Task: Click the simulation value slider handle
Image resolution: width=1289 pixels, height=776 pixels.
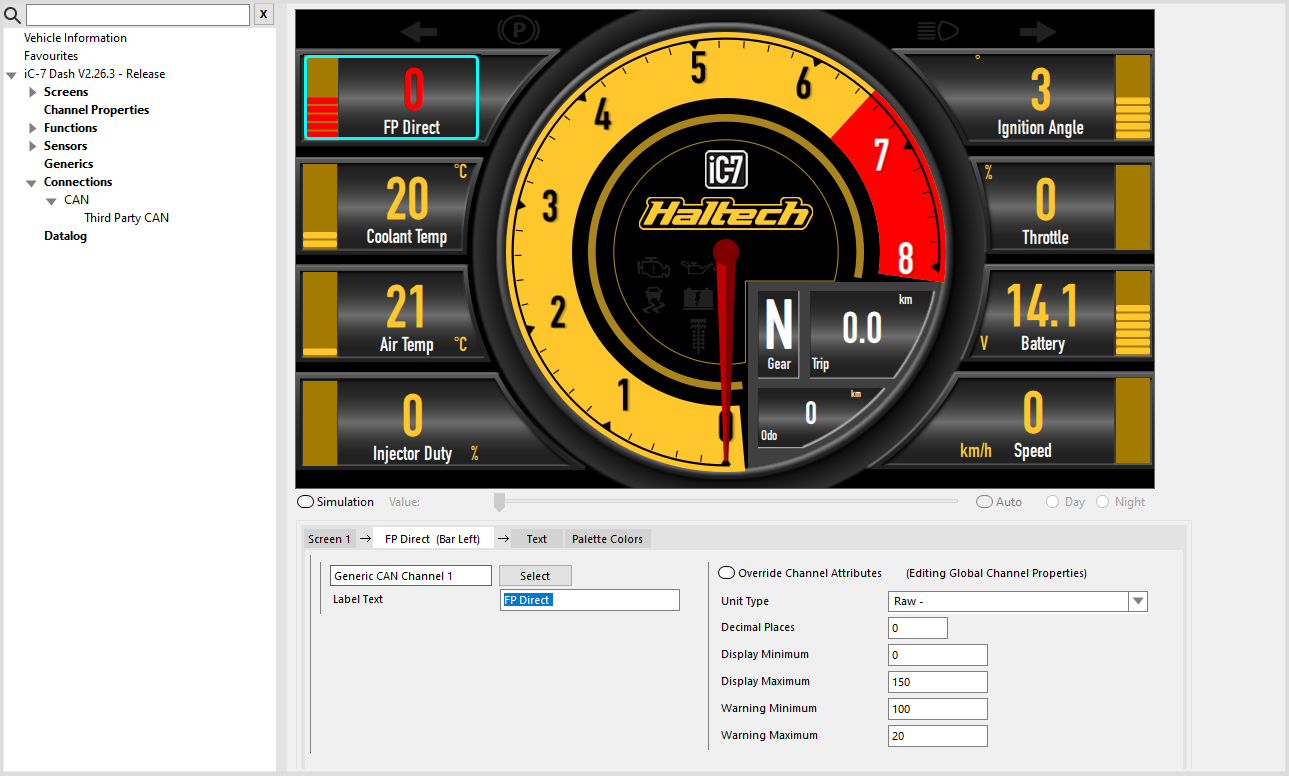Action: click(499, 502)
